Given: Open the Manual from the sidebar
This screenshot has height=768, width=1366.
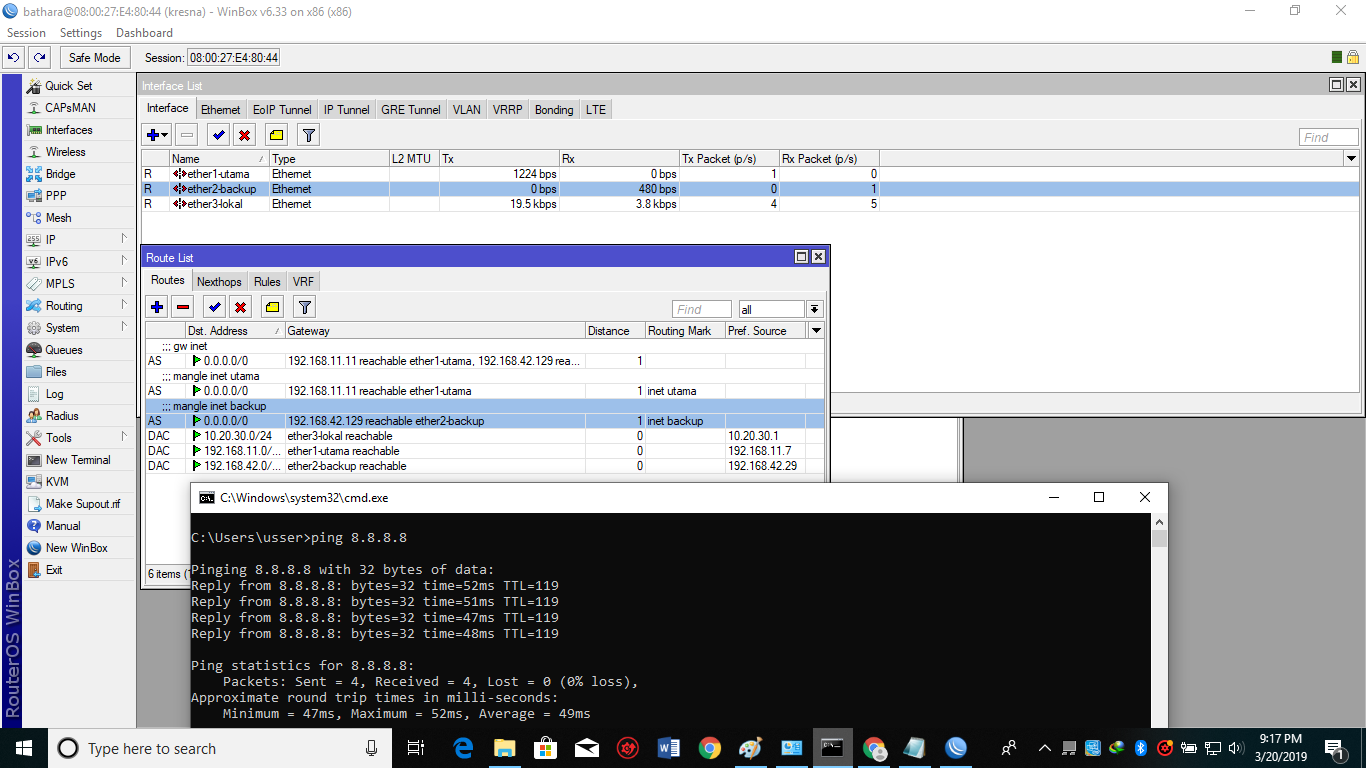Looking at the screenshot, I should pyautogui.click(x=61, y=525).
